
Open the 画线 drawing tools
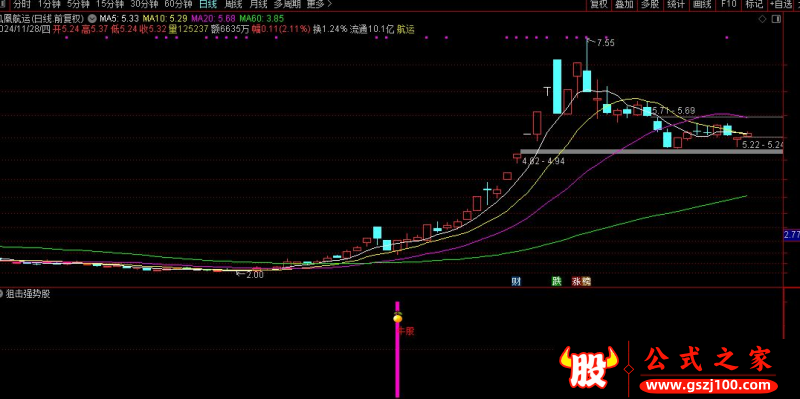pos(703,5)
